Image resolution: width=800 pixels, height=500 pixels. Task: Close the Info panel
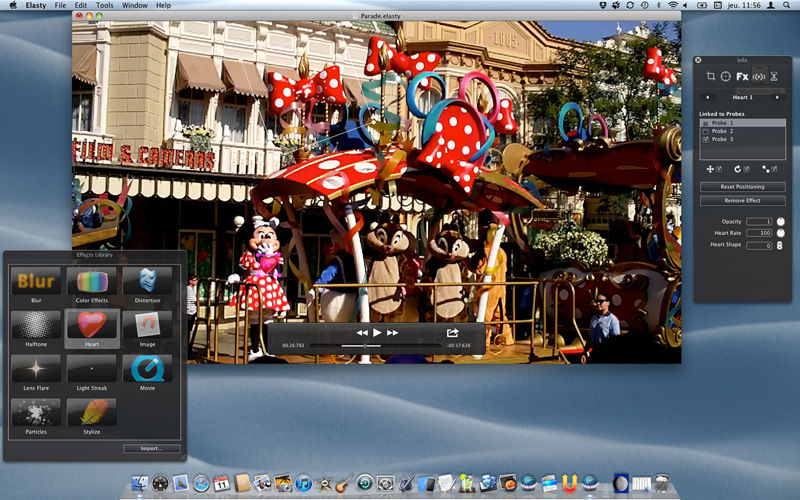click(698, 60)
